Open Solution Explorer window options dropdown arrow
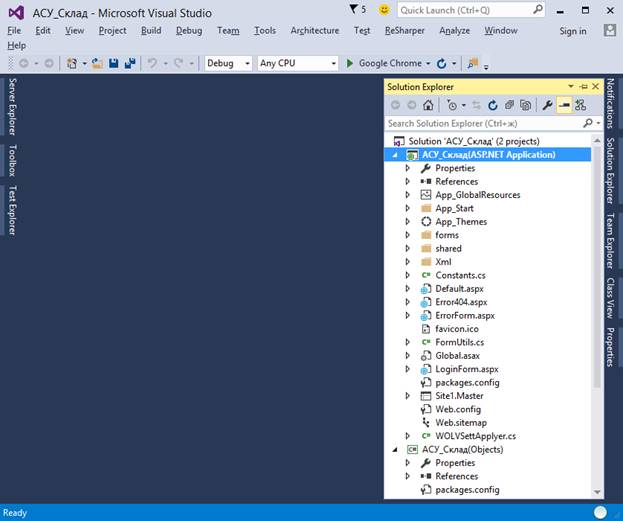 tap(571, 86)
